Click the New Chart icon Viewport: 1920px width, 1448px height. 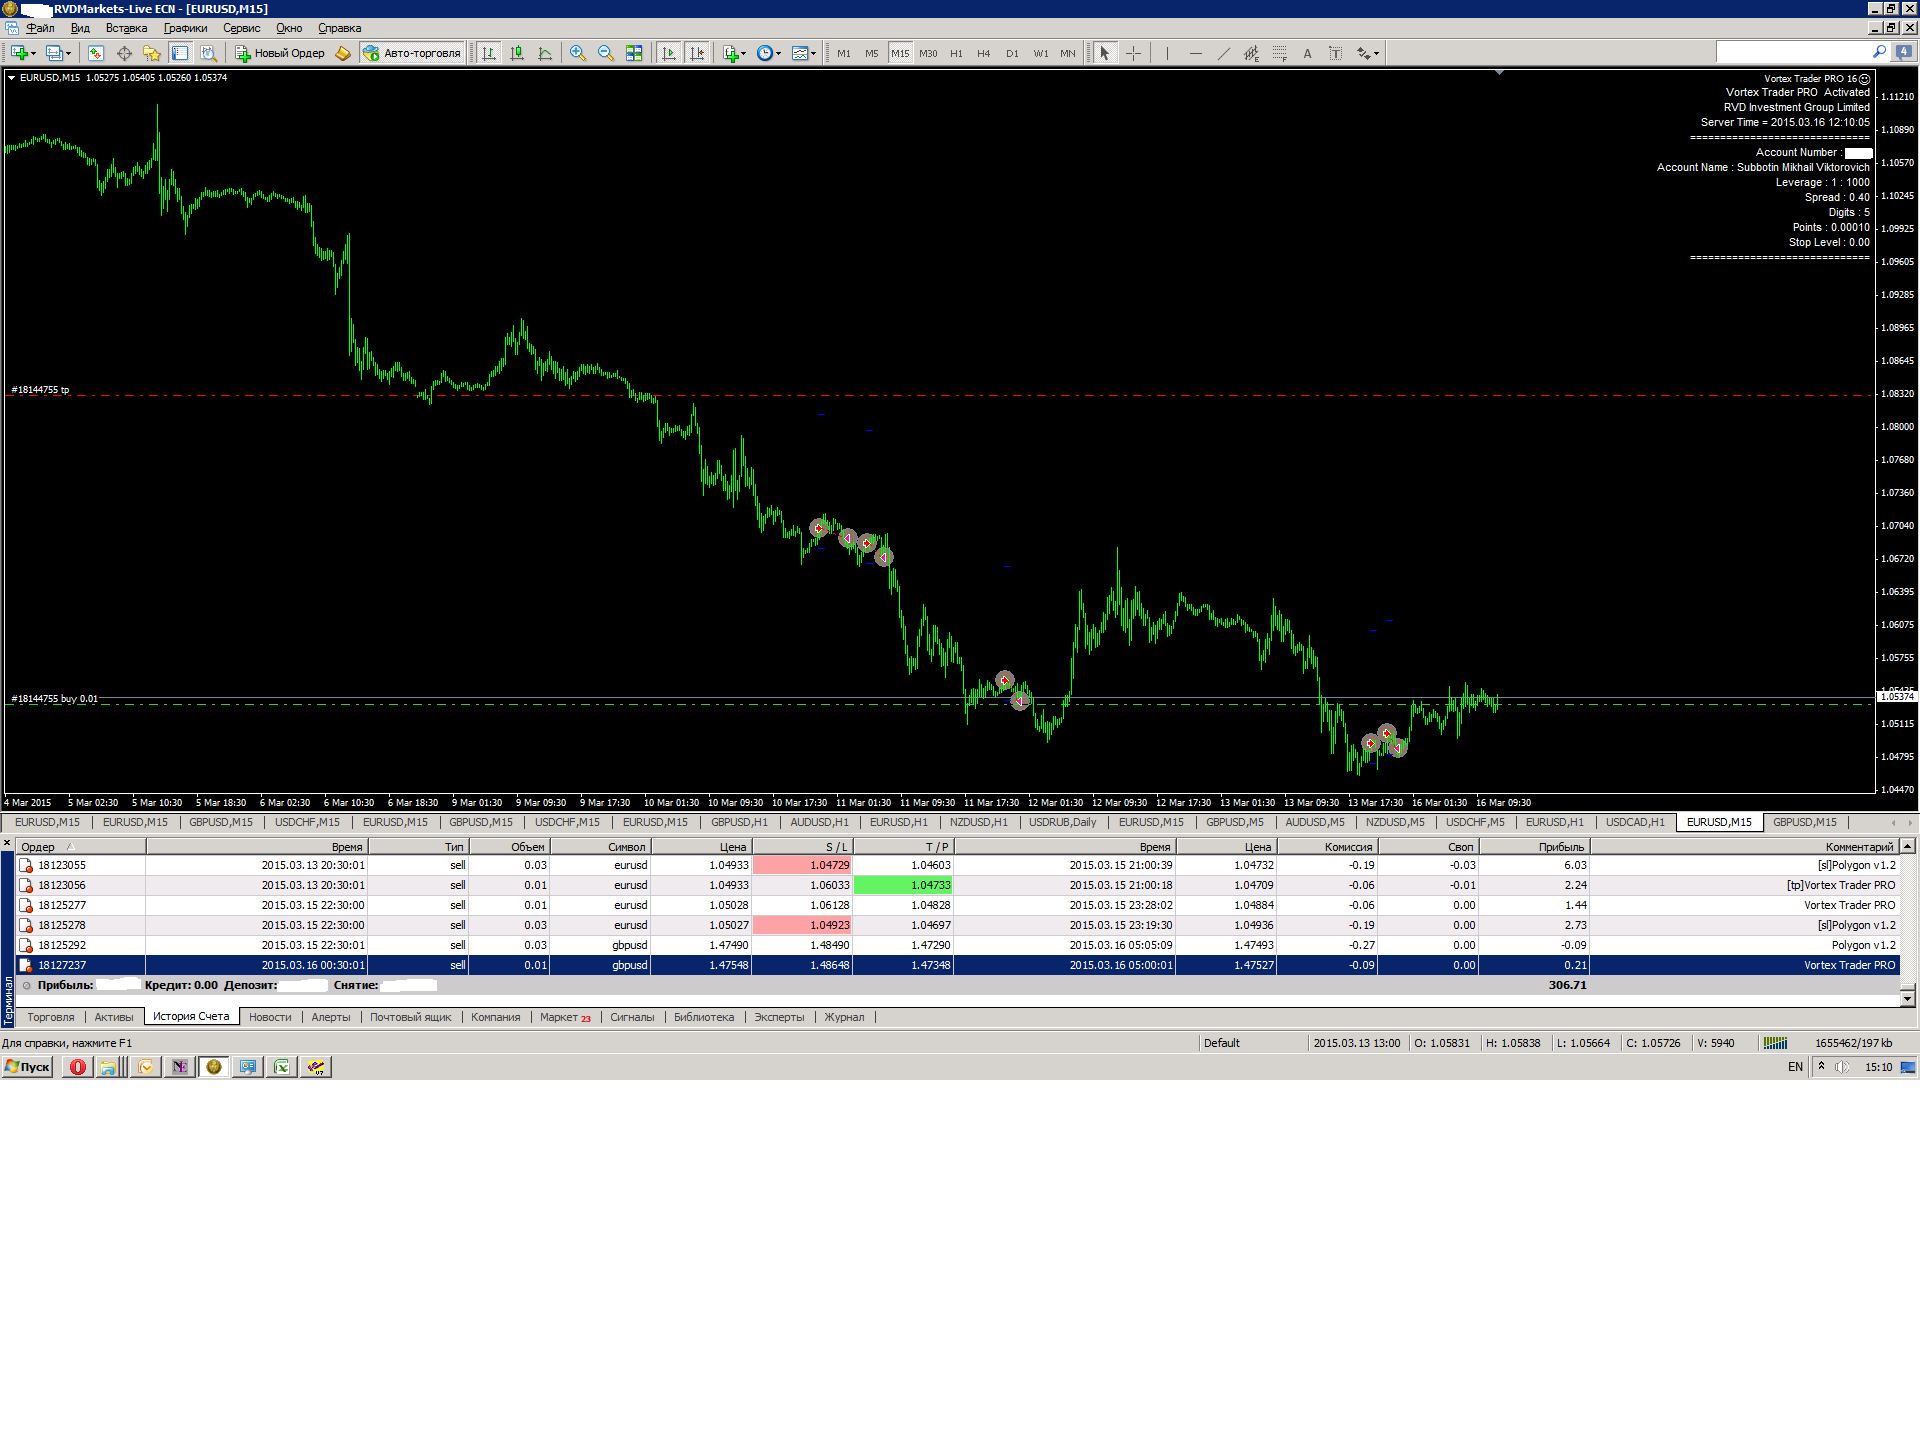point(19,53)
